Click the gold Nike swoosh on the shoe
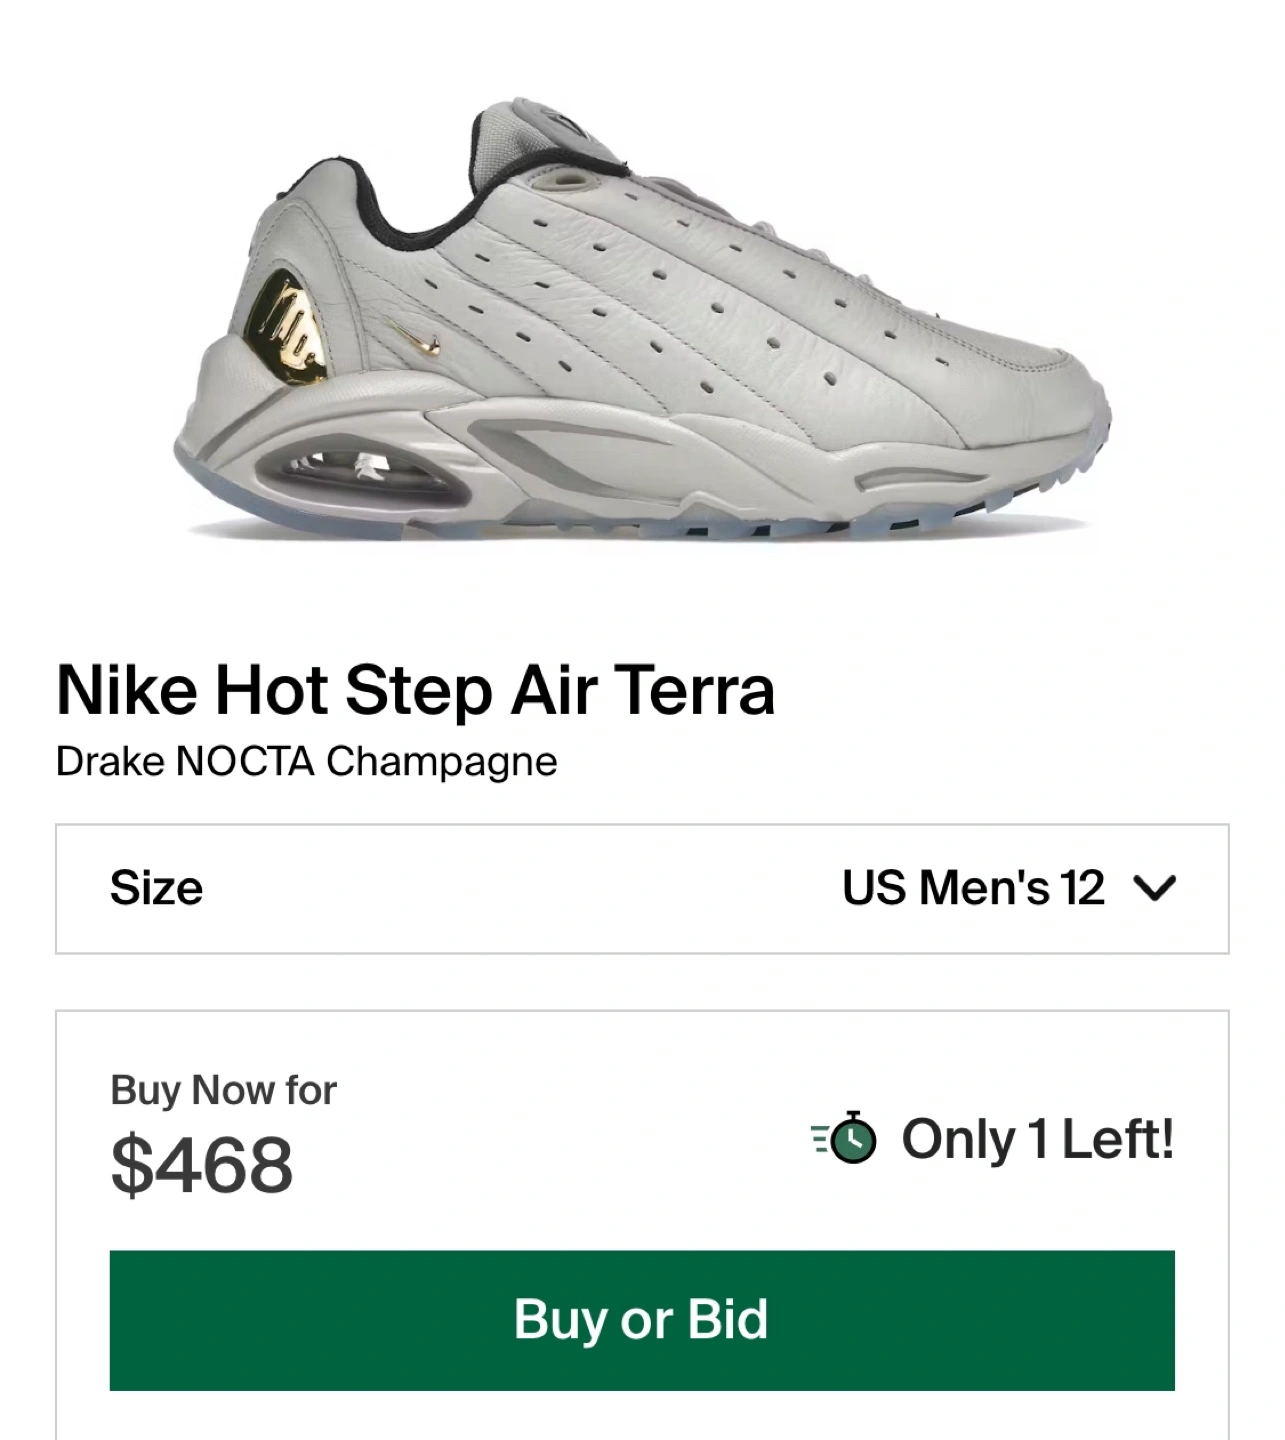 click(418, 340)
